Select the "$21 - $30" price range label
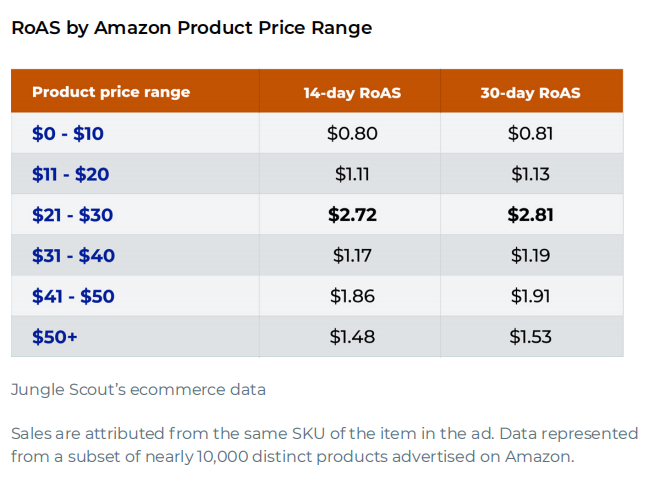The width and height of the screenshot is (657, 496). coord(73,214)
